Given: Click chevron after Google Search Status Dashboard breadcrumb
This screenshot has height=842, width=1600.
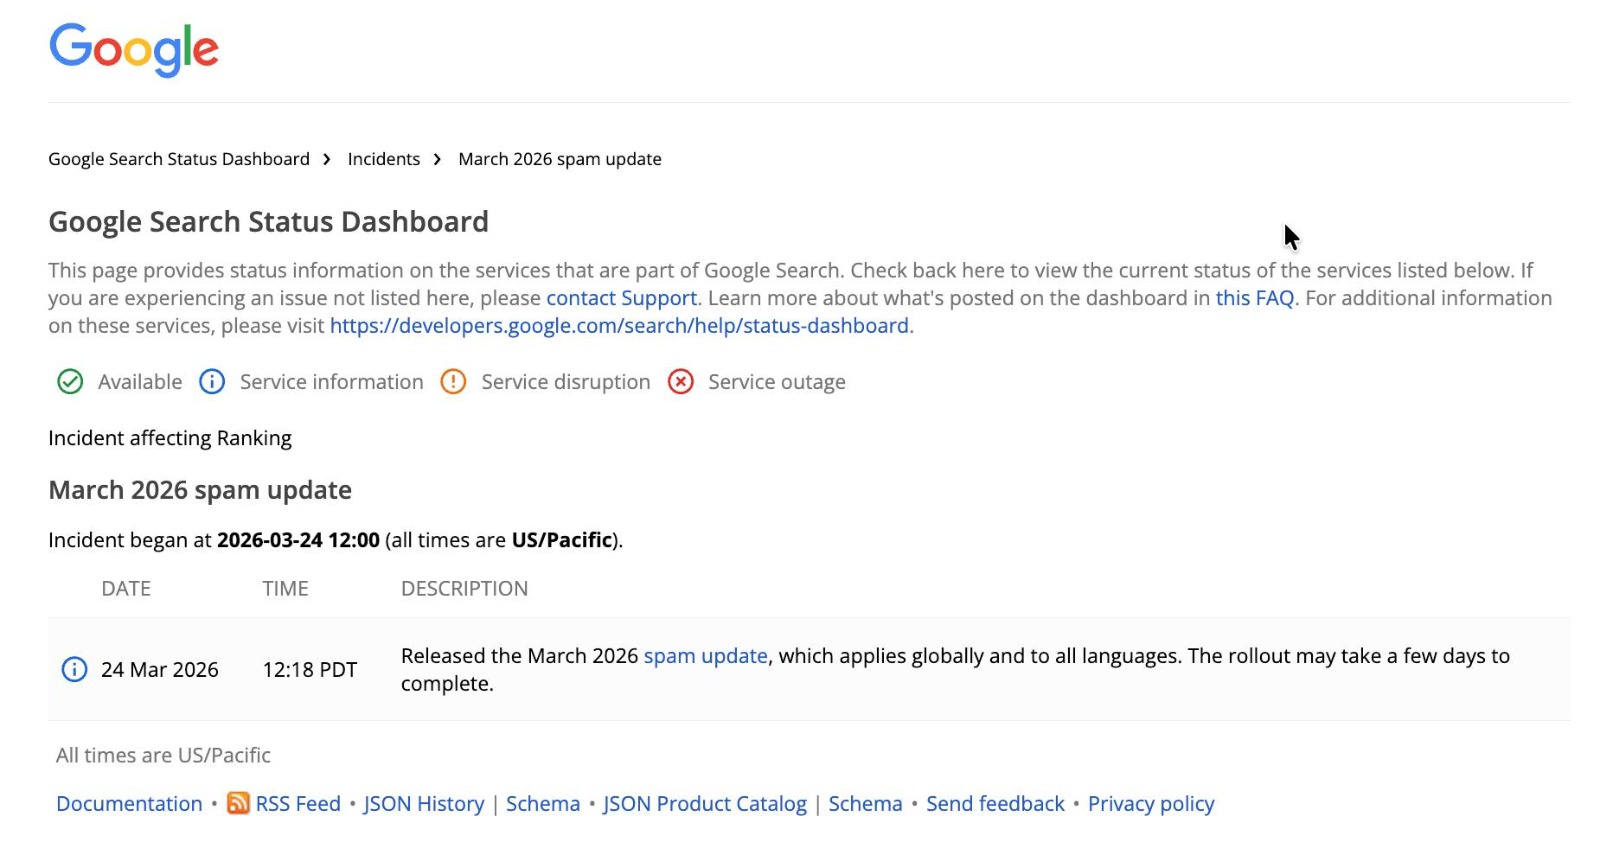Looking at the screenshot, I should click(327, 159).
